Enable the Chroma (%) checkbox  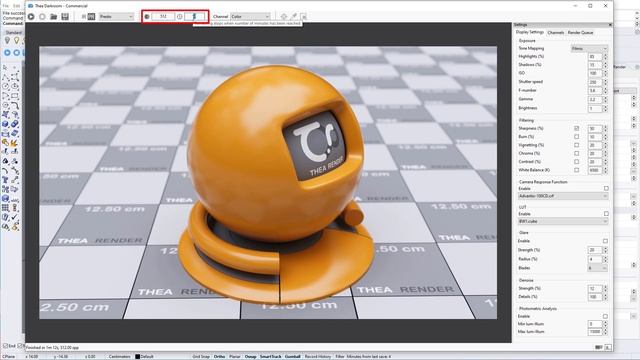(576, 153)
